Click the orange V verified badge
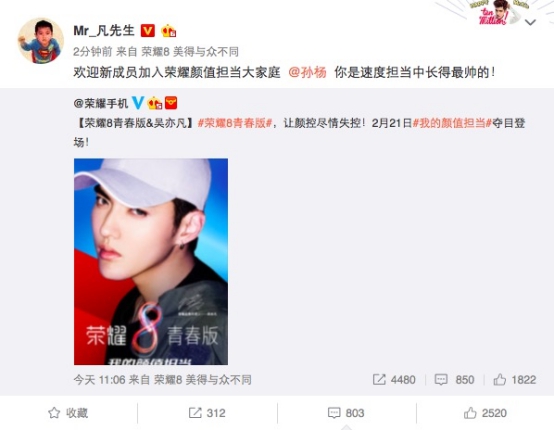 coord(148,31)
